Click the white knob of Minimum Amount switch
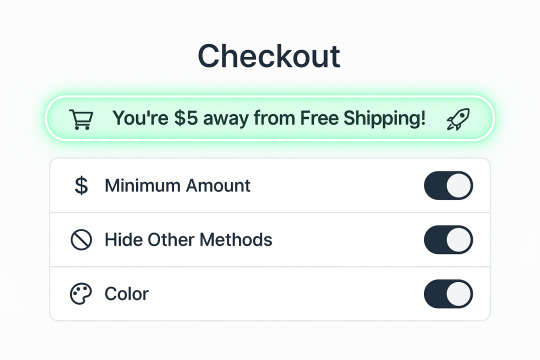The height and width of the screenshot is (360, 540). pos(459,185)
